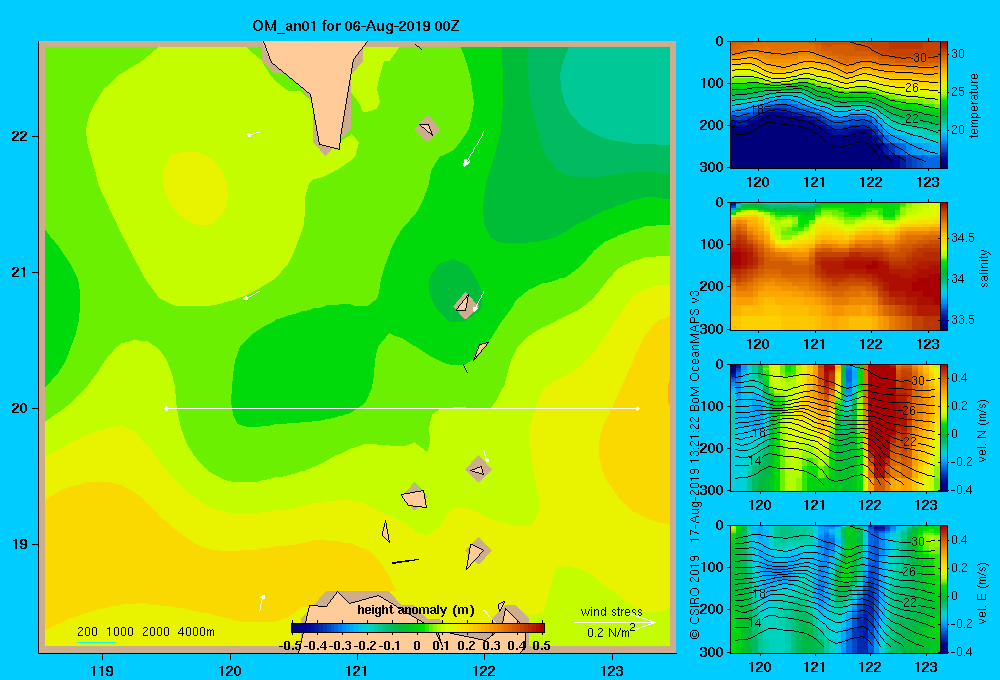Open the vel. E velocity section panel
Image resolution: width=1000 pixels, height=680 pixels.
click(835, 589)
